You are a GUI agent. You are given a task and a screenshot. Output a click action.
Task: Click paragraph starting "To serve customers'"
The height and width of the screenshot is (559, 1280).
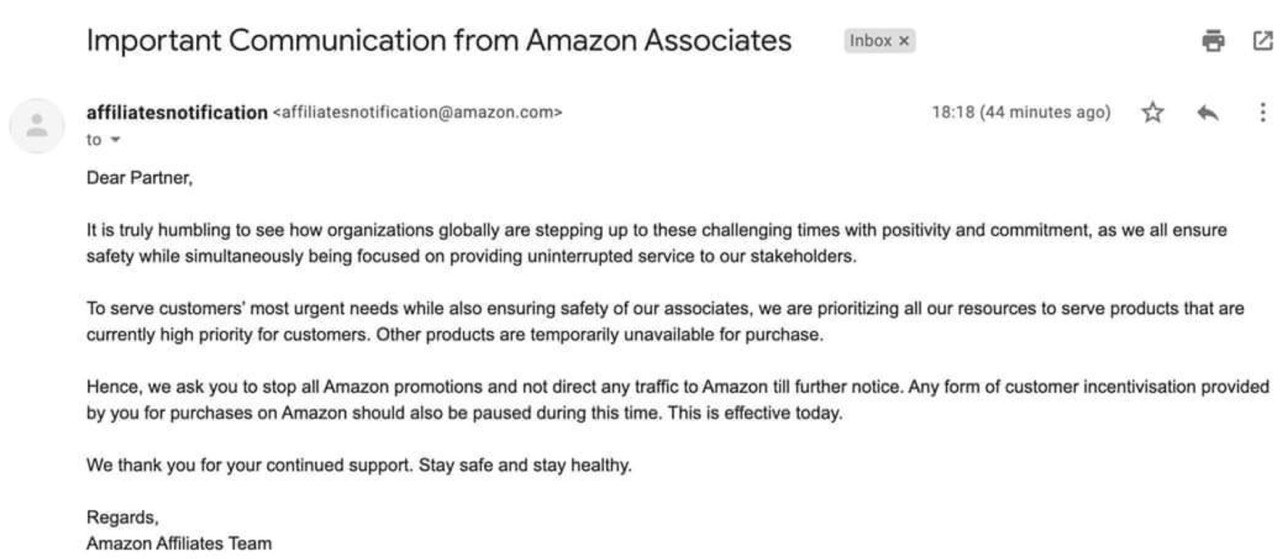(666, 322)
